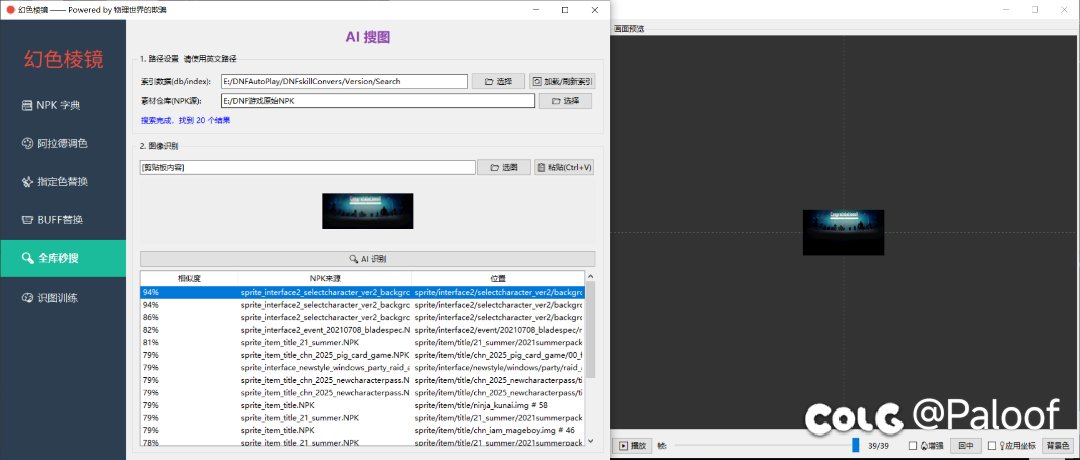Click the preview image in the 画面预览 window

pyautogui.click(x=843, y=232)
